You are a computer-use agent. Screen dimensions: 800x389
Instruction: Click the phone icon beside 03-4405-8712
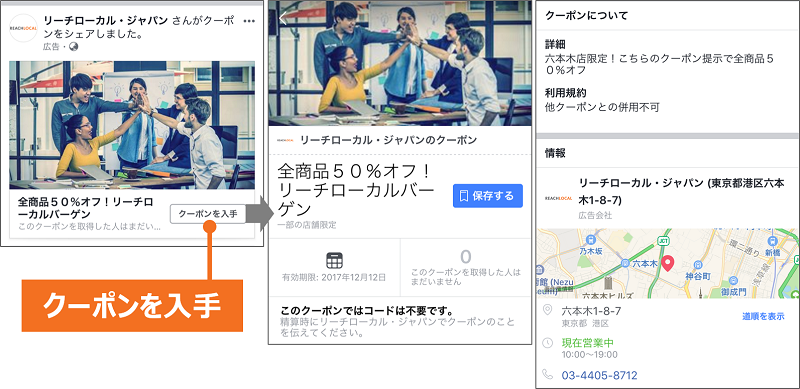tap(547, 375)
